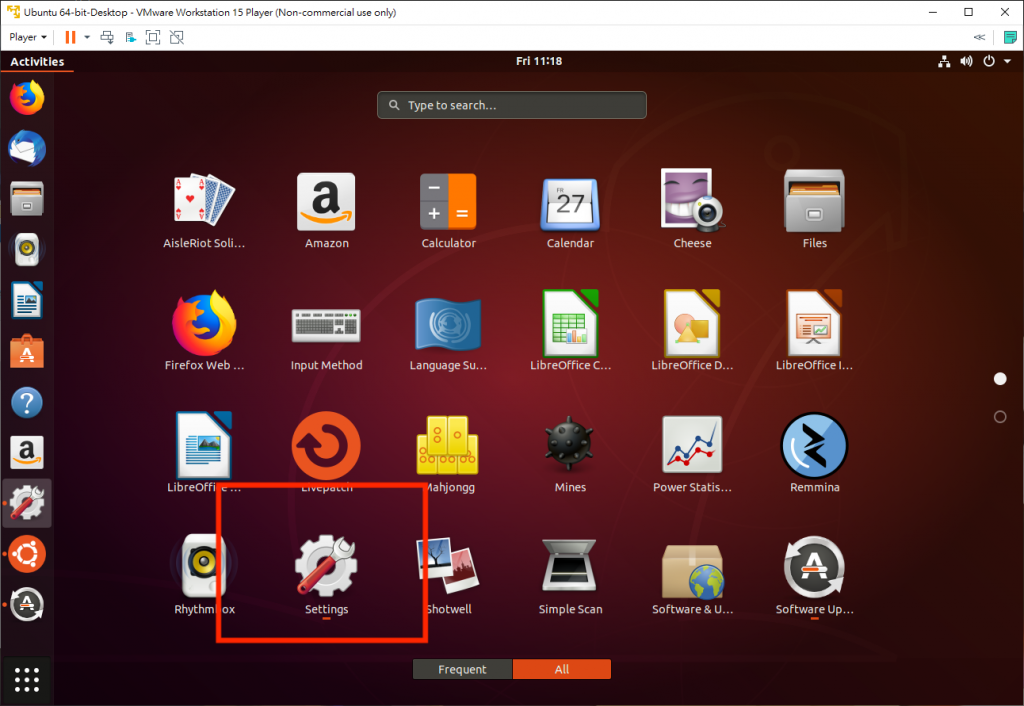Go to the first app page indicator

click(x=1000, y=379)
